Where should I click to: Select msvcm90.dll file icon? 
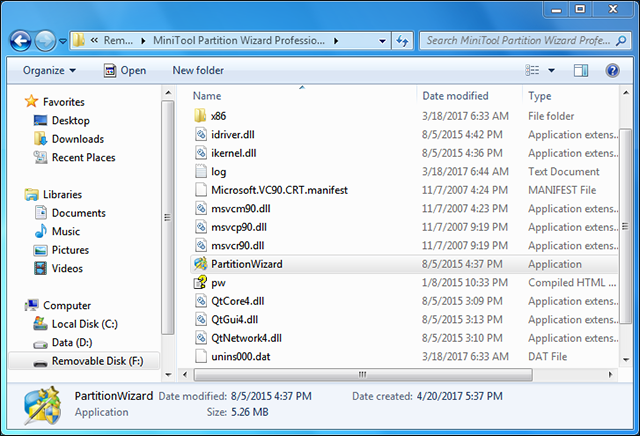pyautogui.click(x=200, y=208)
